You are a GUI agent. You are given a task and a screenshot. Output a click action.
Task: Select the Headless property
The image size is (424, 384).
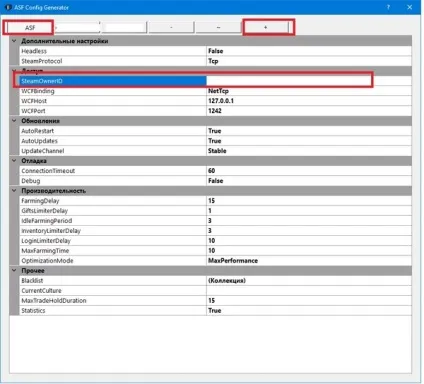click(x=113, y=51)
